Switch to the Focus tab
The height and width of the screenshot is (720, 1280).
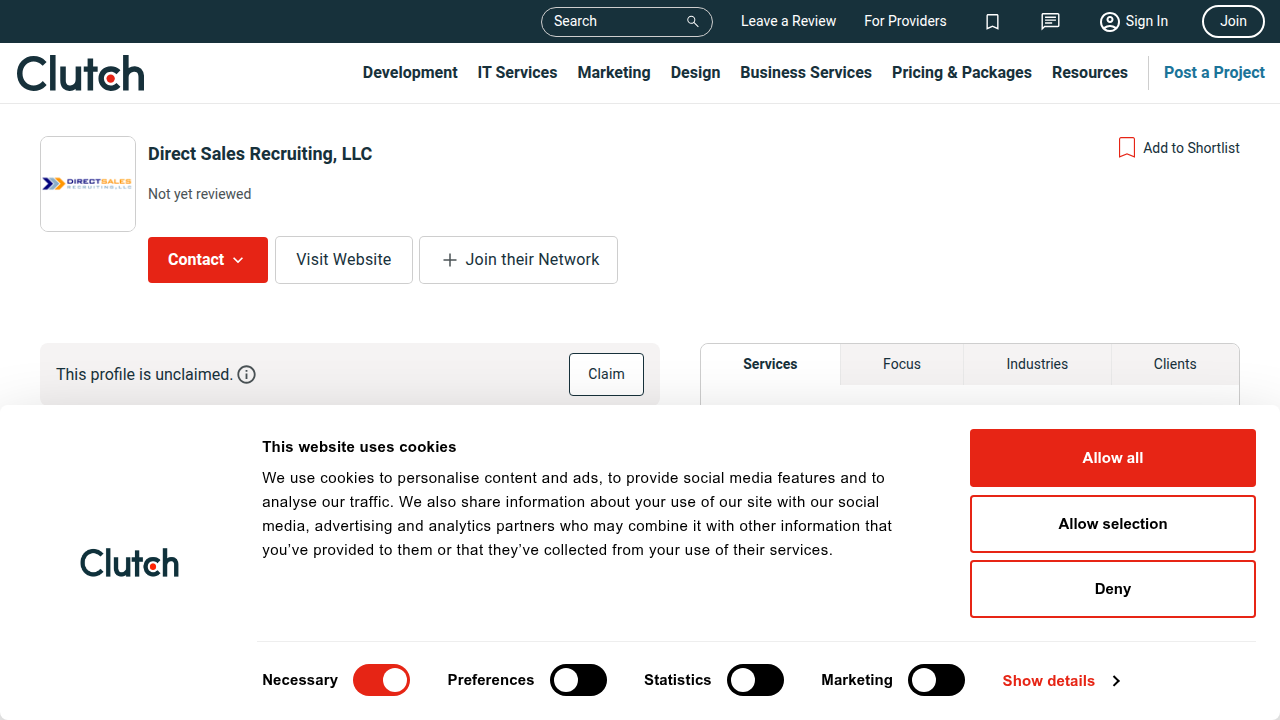902,364
